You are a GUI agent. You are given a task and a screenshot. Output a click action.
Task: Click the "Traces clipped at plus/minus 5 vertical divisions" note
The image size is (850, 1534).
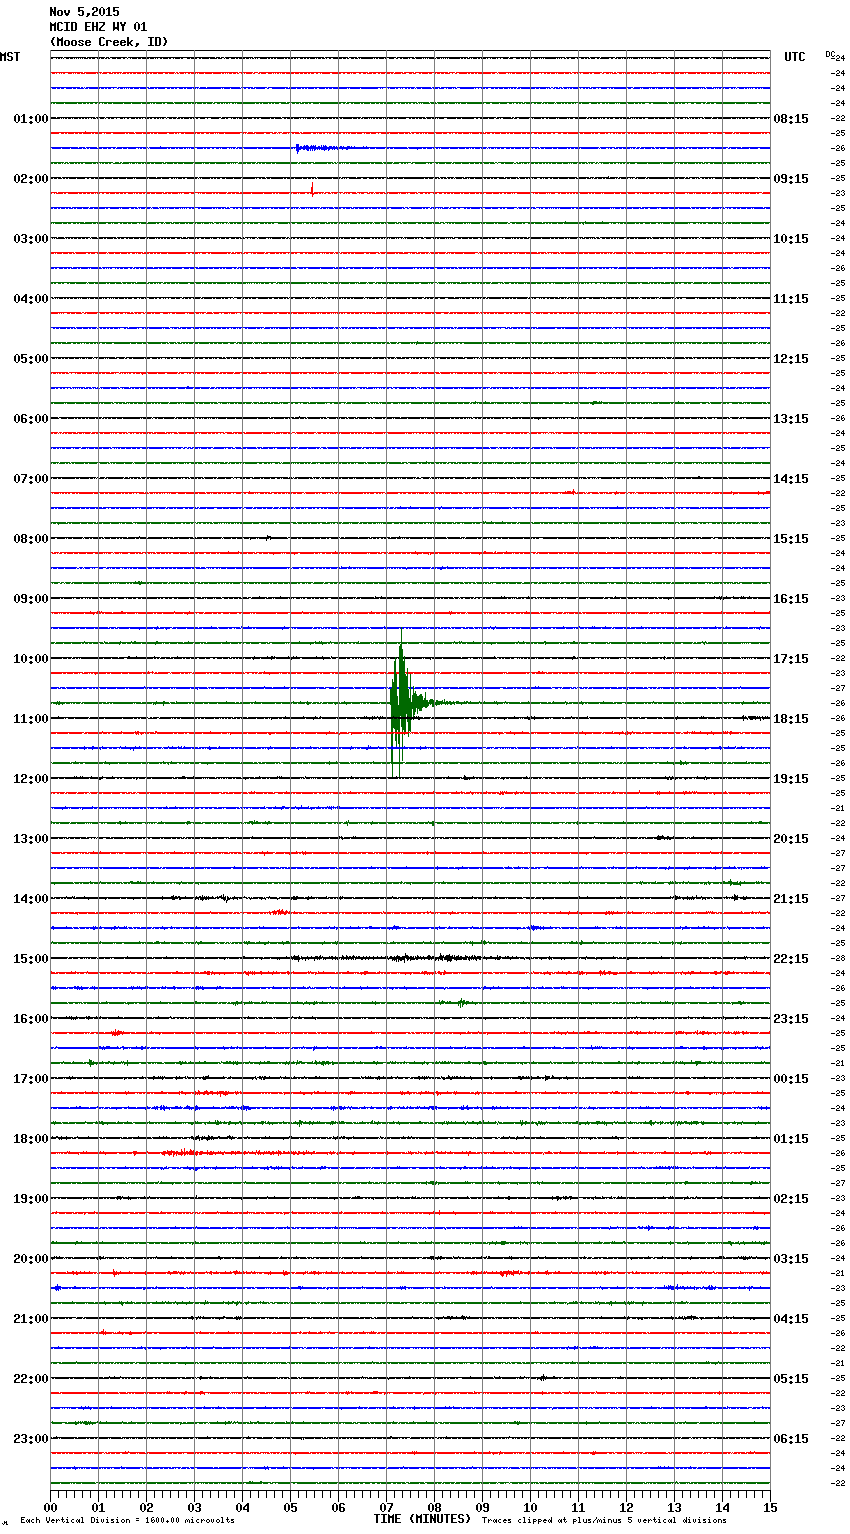tap(604, 1520)
